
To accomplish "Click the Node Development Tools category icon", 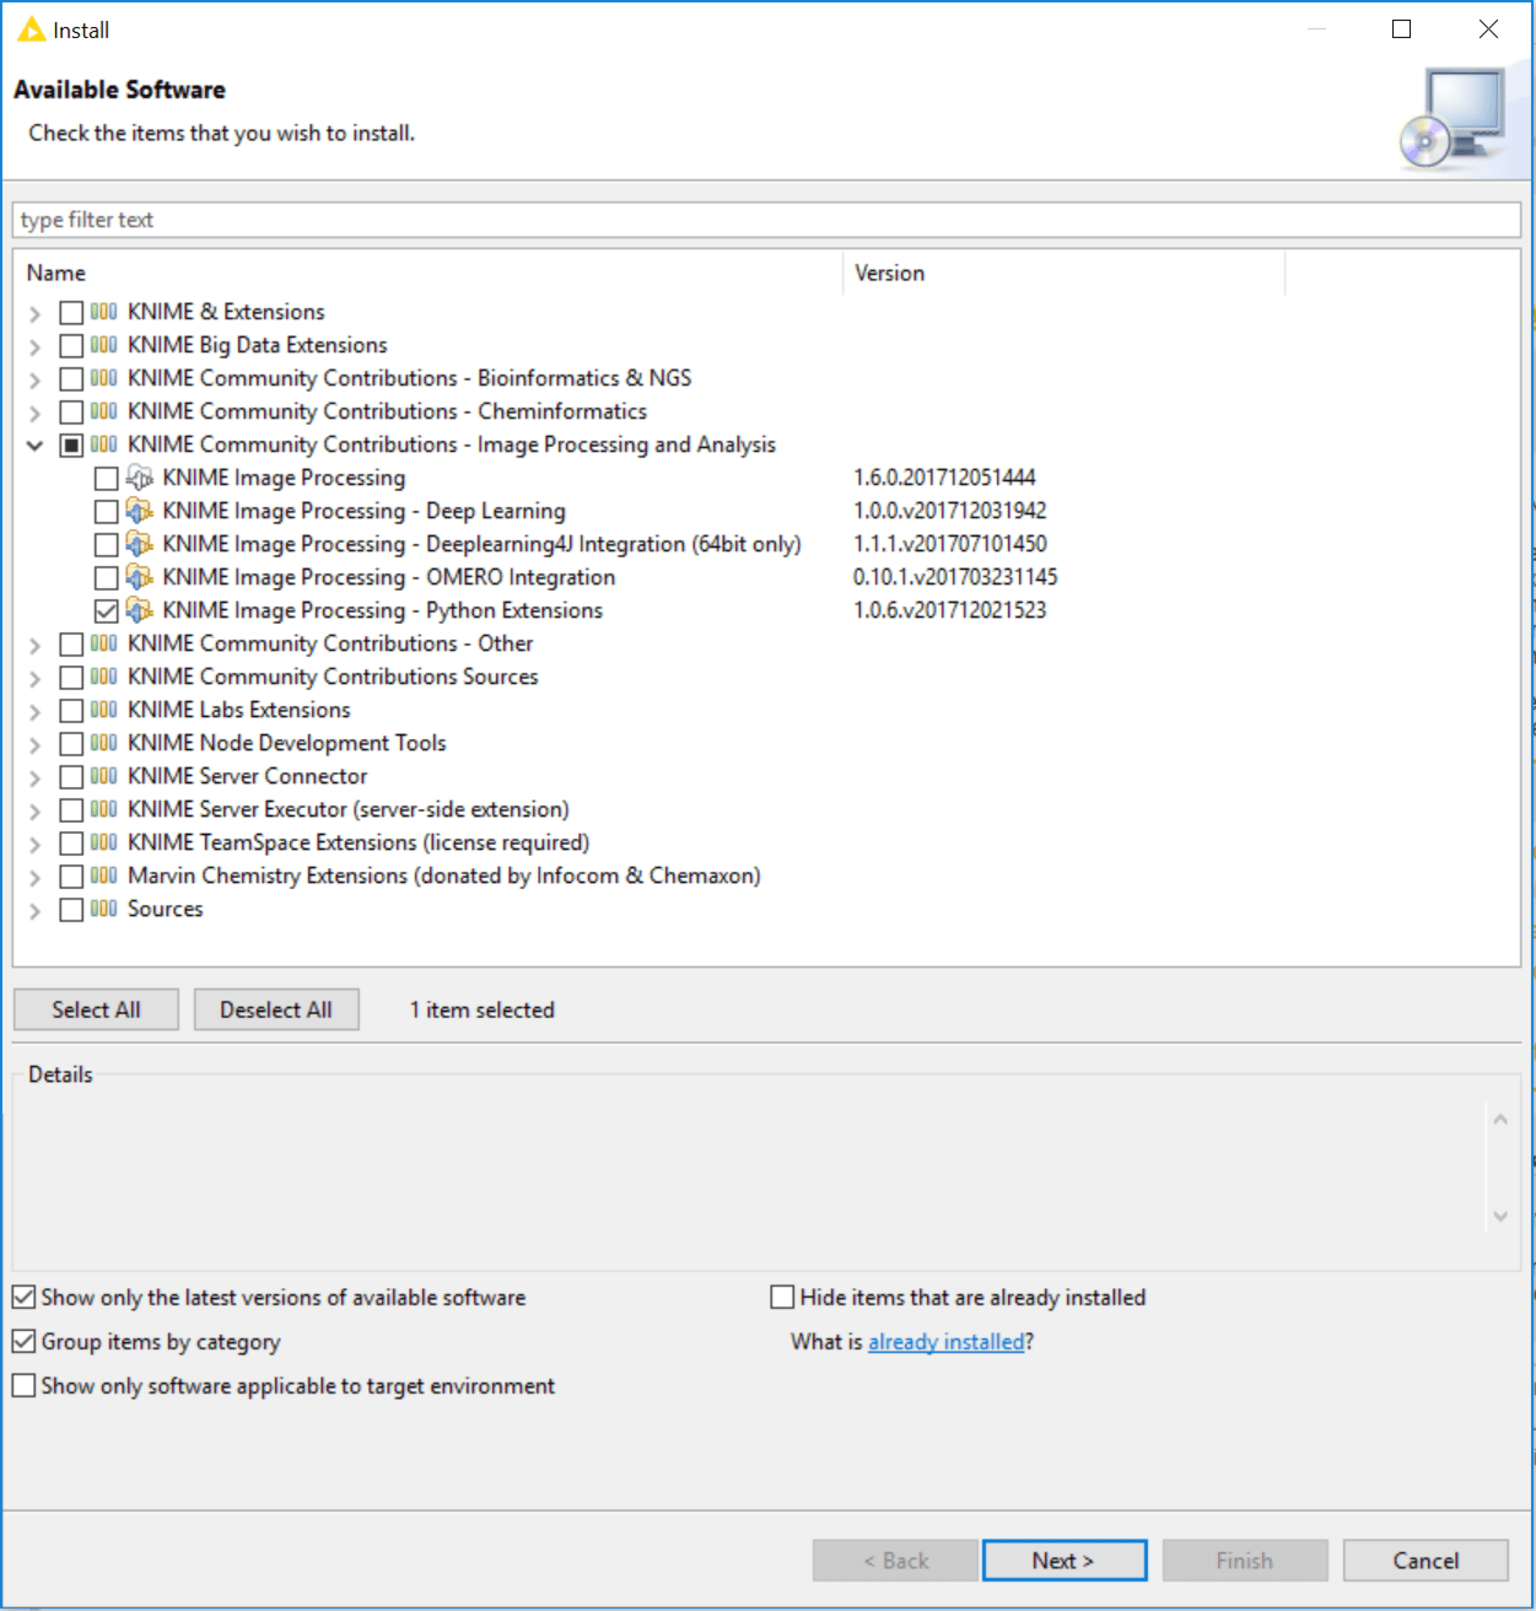I will click(x=103, y=743).
